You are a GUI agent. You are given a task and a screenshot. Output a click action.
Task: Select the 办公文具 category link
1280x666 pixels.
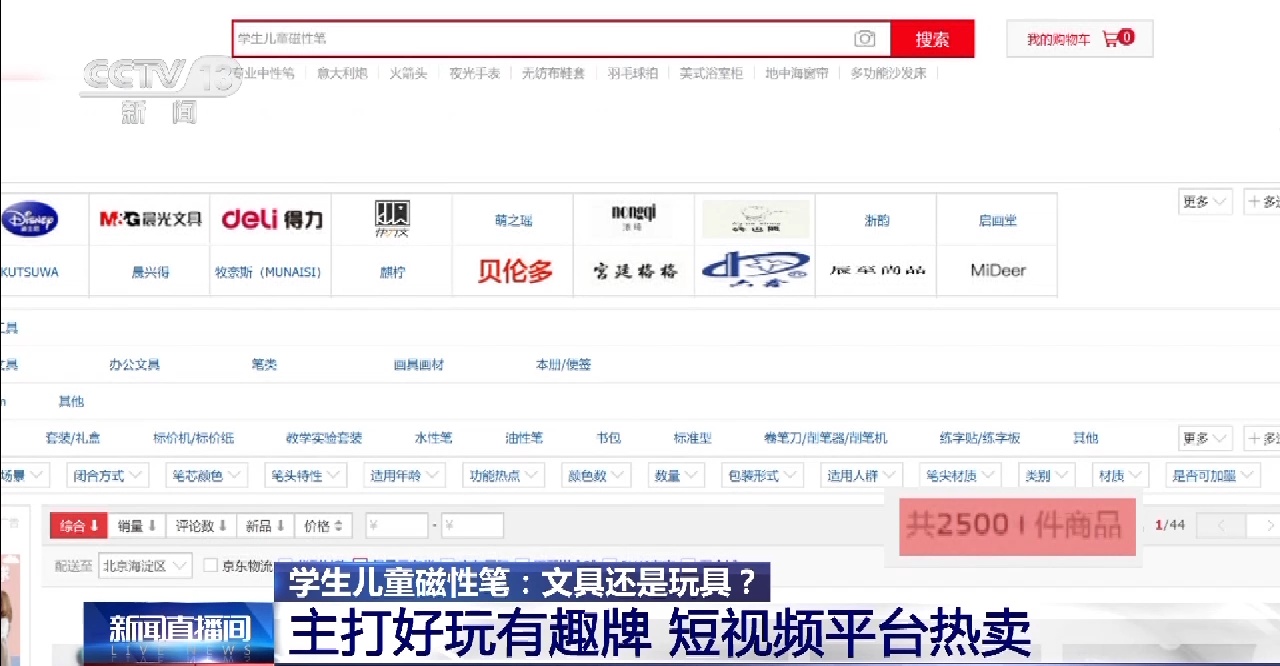134,365
